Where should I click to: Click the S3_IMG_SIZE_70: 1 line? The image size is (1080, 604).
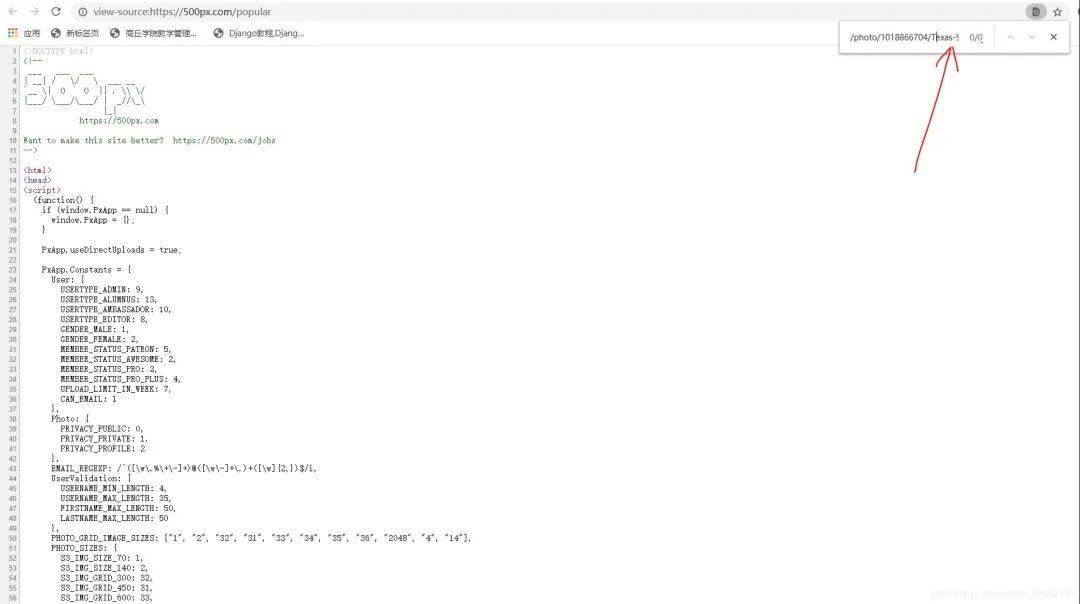click(101, 559)
